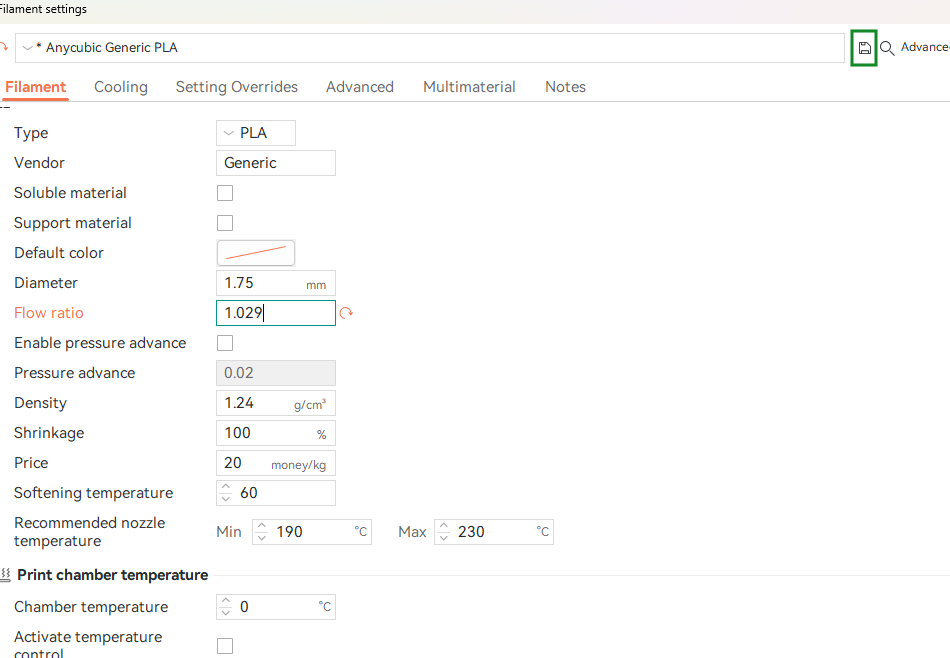Check Enable pressure advance

225,343
